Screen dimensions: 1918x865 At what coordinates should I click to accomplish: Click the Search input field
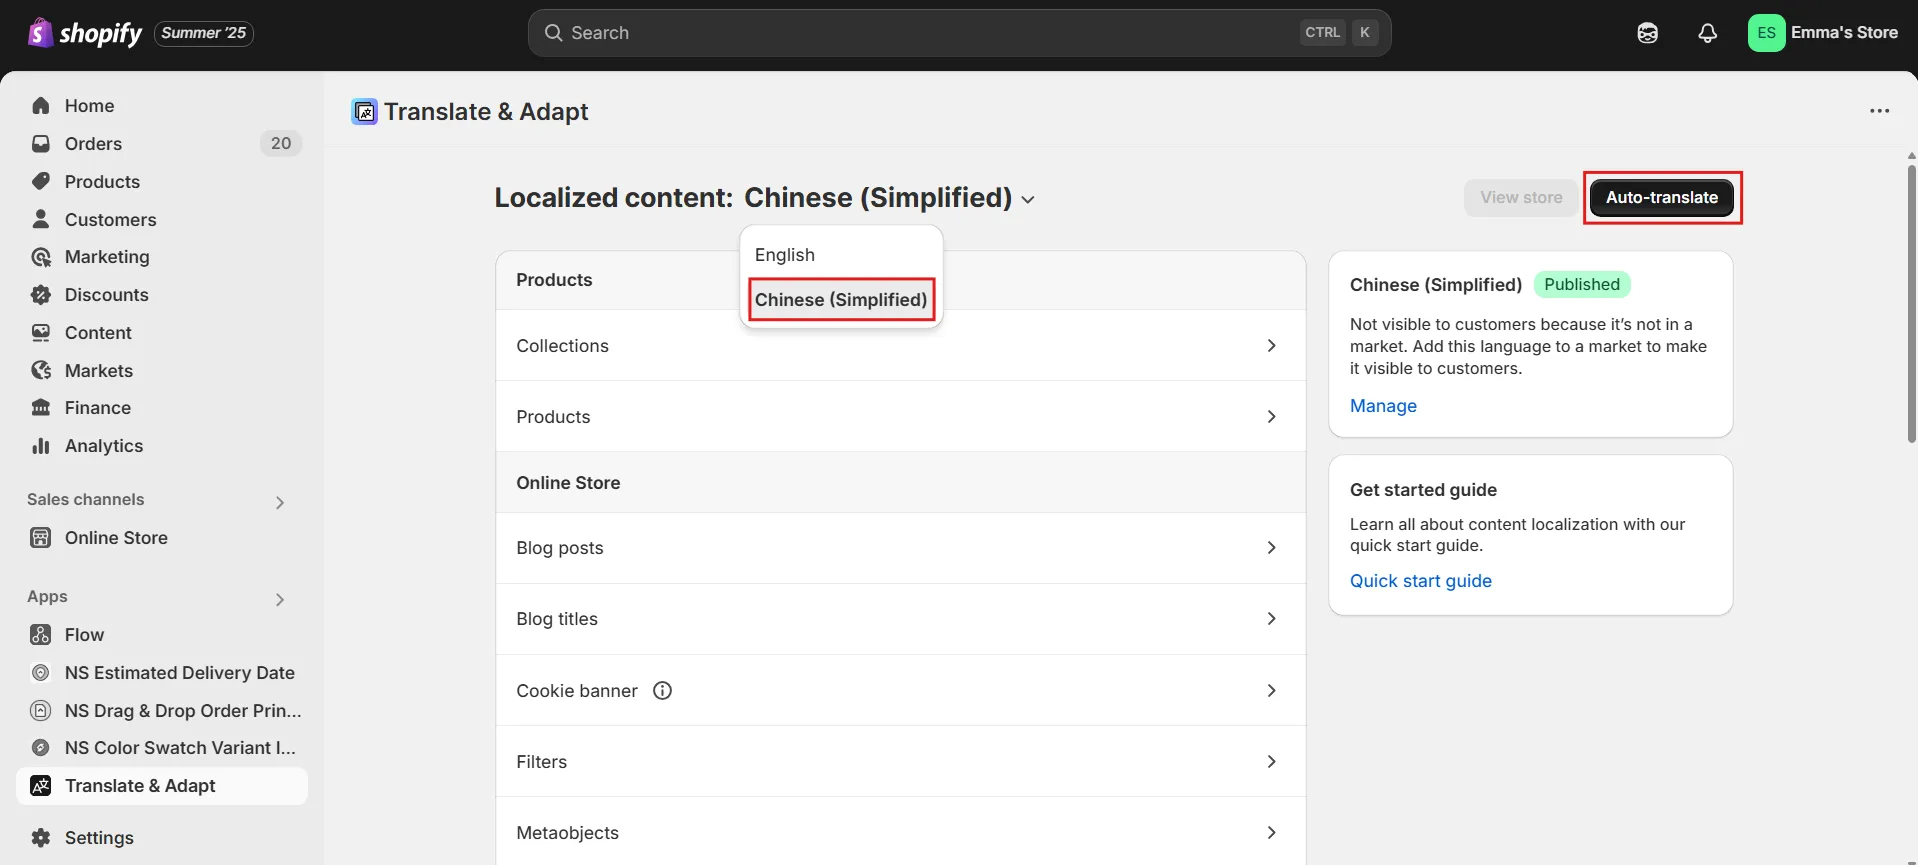(x=959, y=33)
